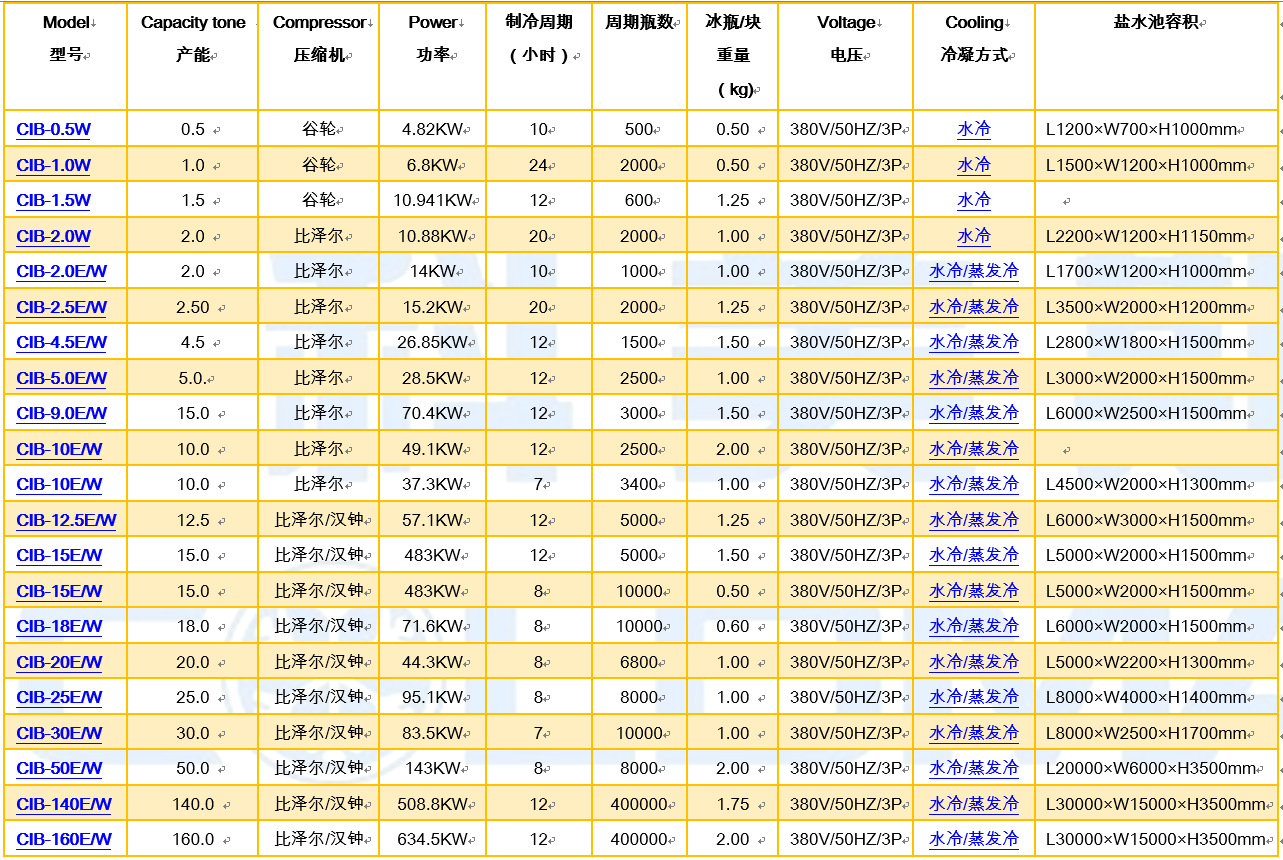Click the Voltage 电压 column header

(x=845, y=39)
